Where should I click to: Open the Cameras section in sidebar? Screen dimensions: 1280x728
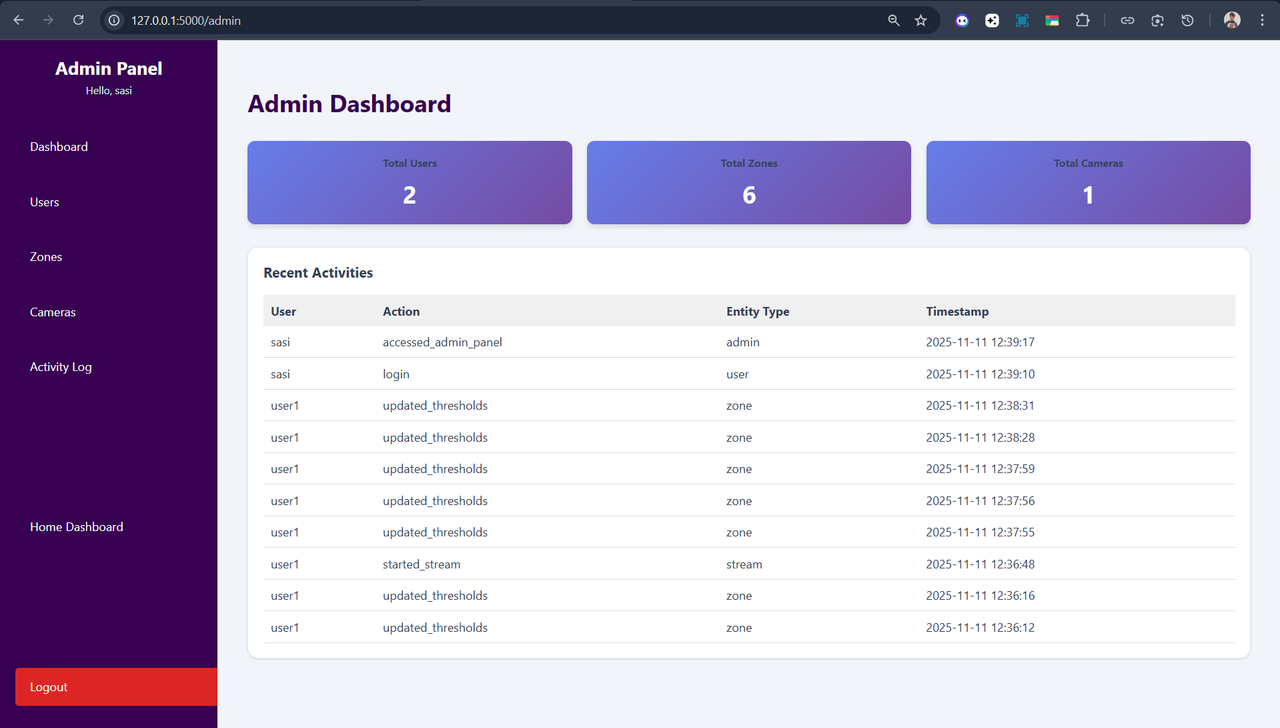point(52,311)
